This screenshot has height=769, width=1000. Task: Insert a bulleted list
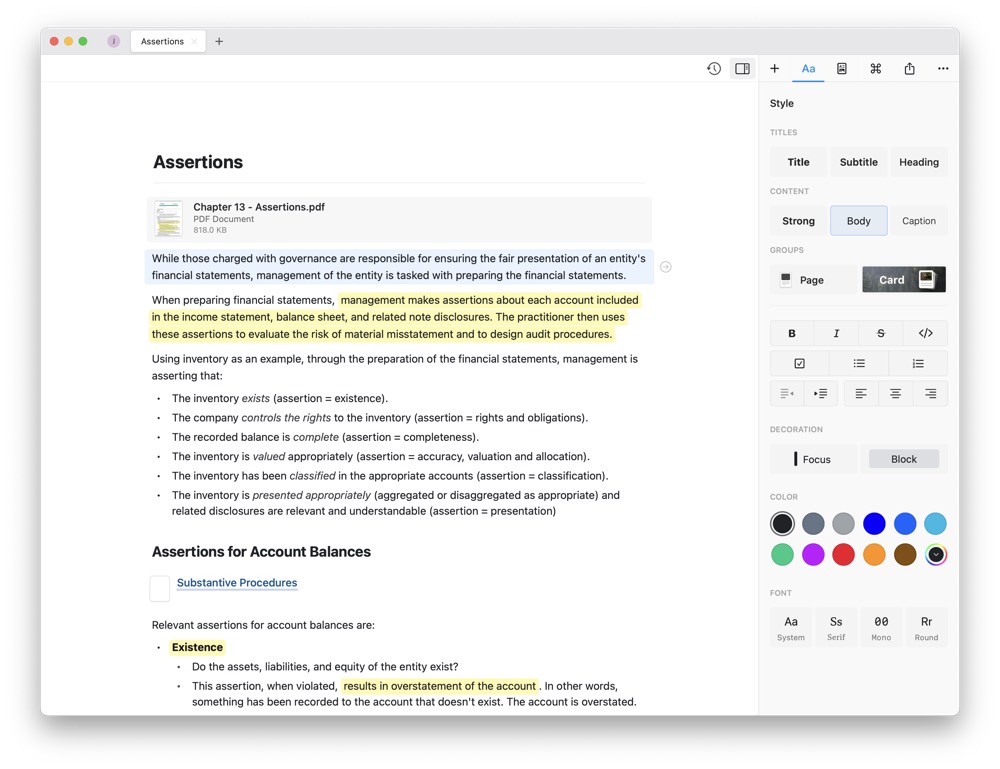coord(859,362)
